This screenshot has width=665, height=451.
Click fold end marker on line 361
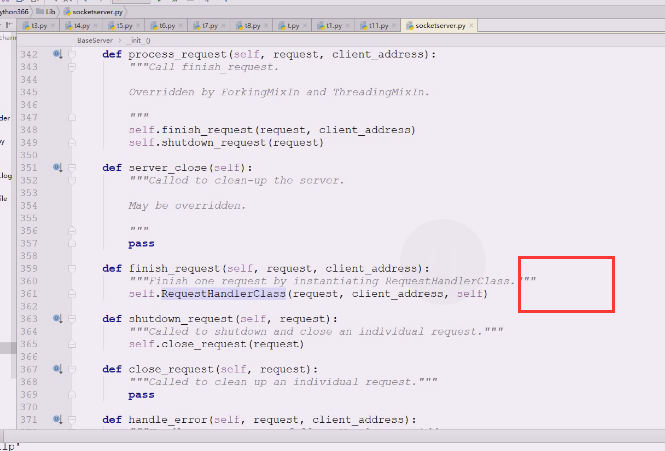[x=72, y=294]
